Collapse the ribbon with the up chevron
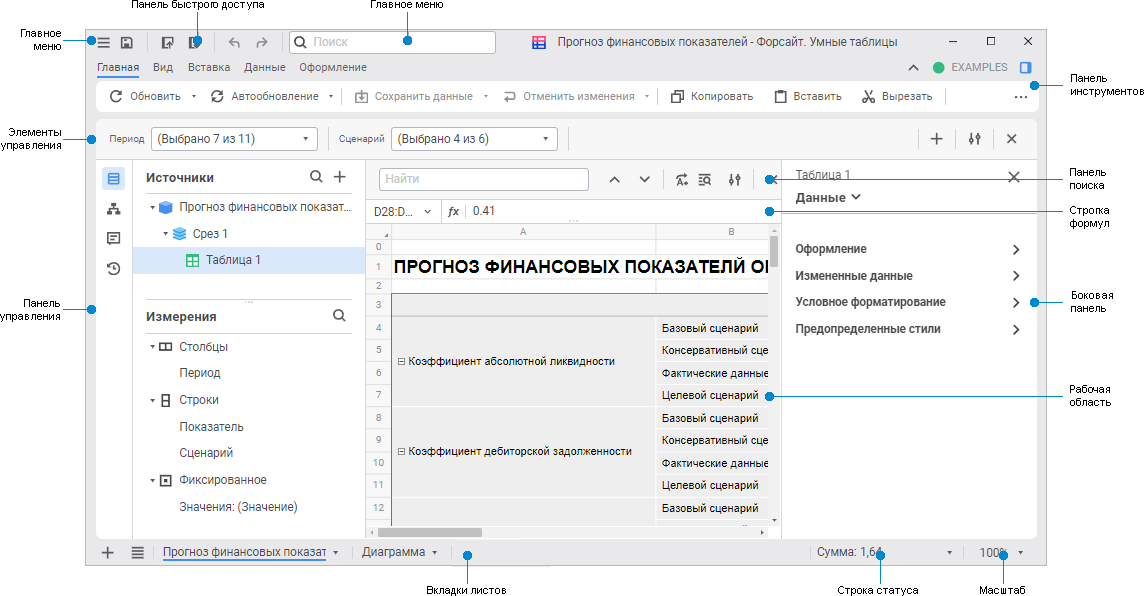The width and height of the screenshot is (1144, 596). tap(913, 67)
